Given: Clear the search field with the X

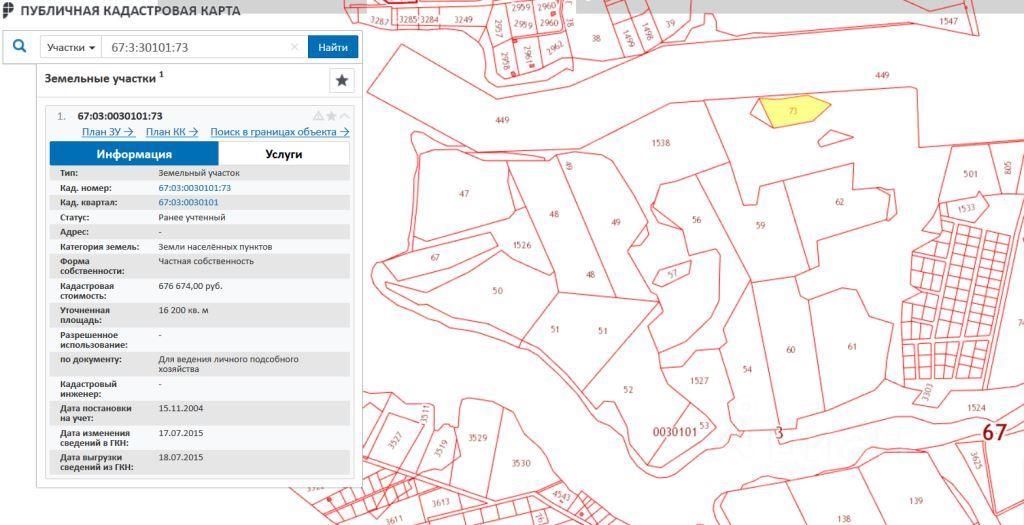Looking at the screenshot, I should click(295, 47).
